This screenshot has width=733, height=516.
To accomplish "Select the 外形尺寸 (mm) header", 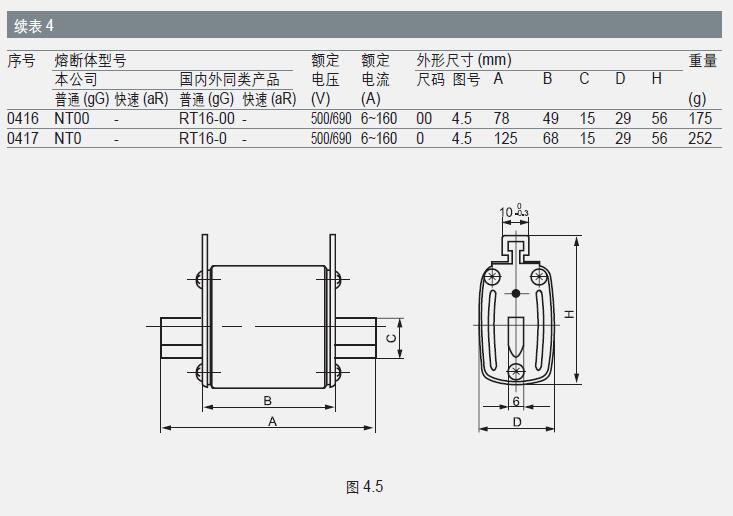I will 463,61.
